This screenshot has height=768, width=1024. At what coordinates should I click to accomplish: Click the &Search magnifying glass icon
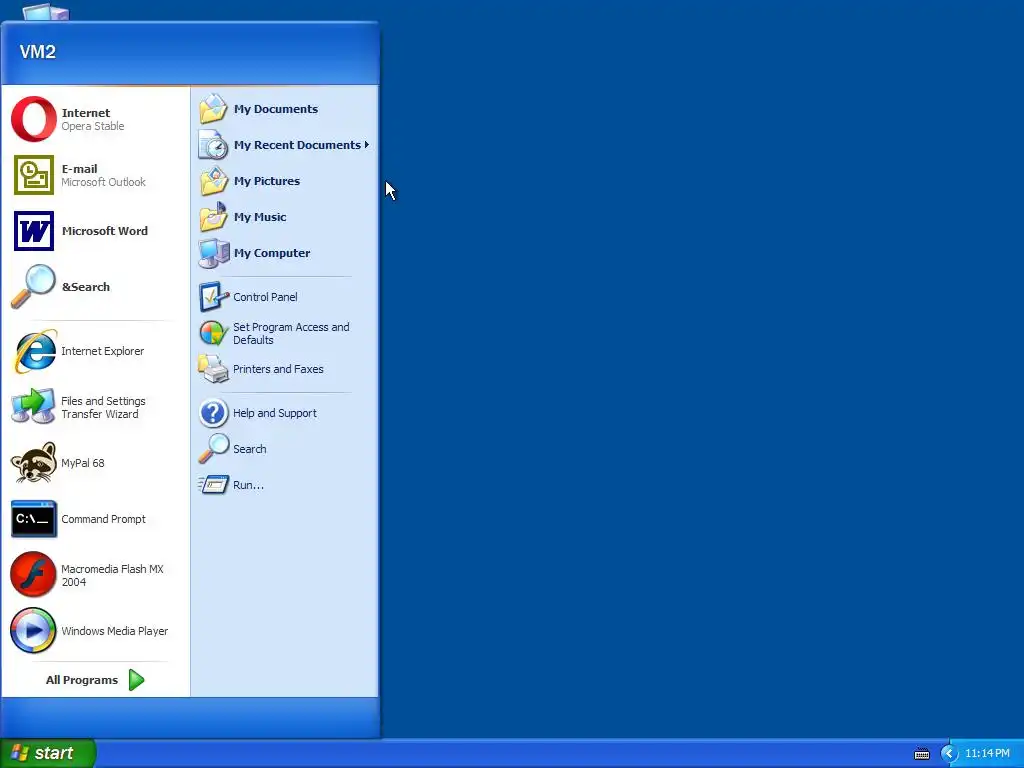pyautogui.click(x=33, y=286)
